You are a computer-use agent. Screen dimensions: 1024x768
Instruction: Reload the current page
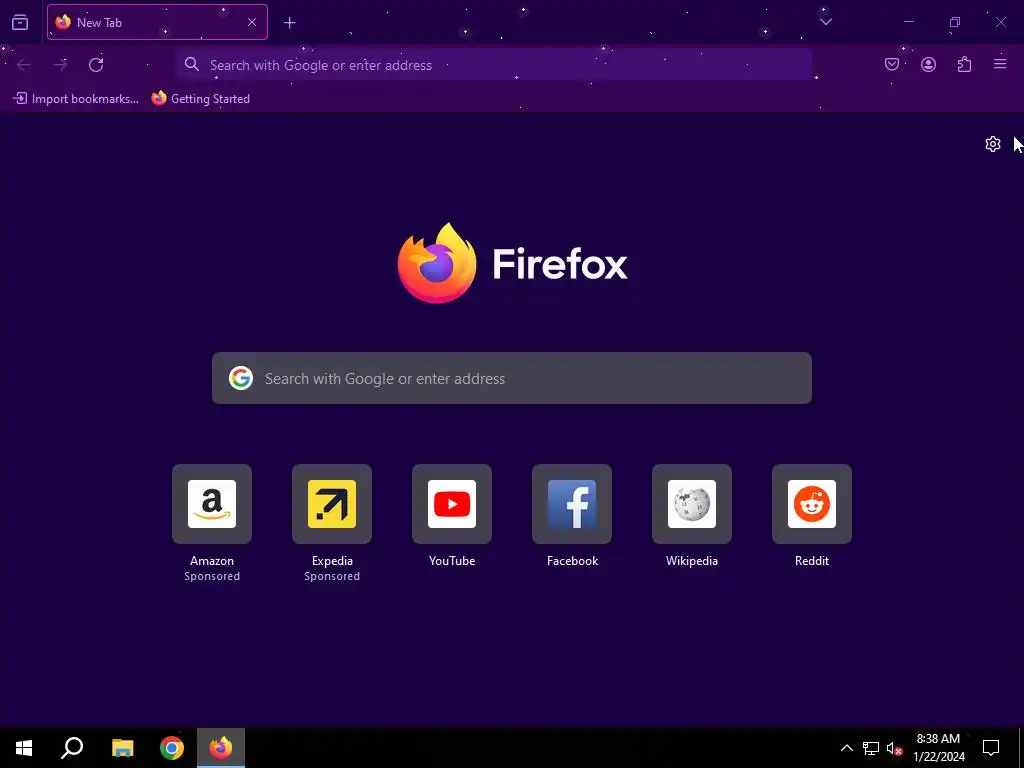click(x=96, y=65)
